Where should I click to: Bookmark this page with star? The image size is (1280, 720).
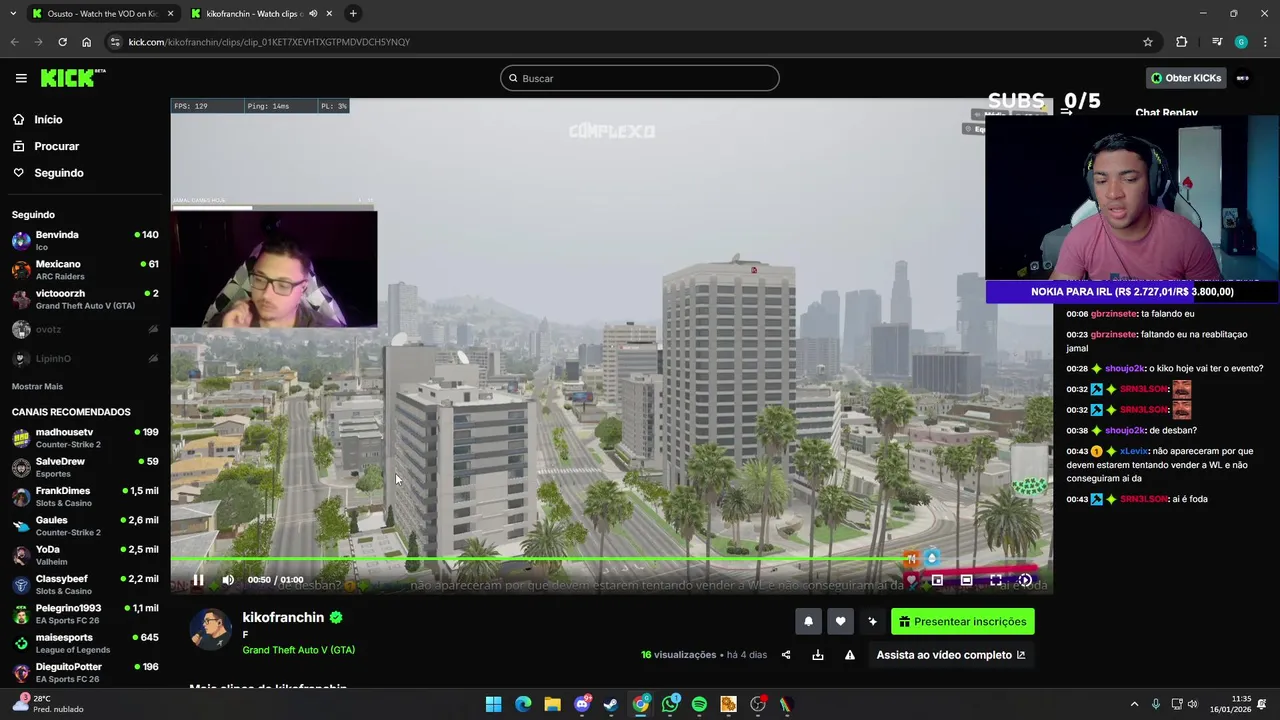pos(1148,42)
